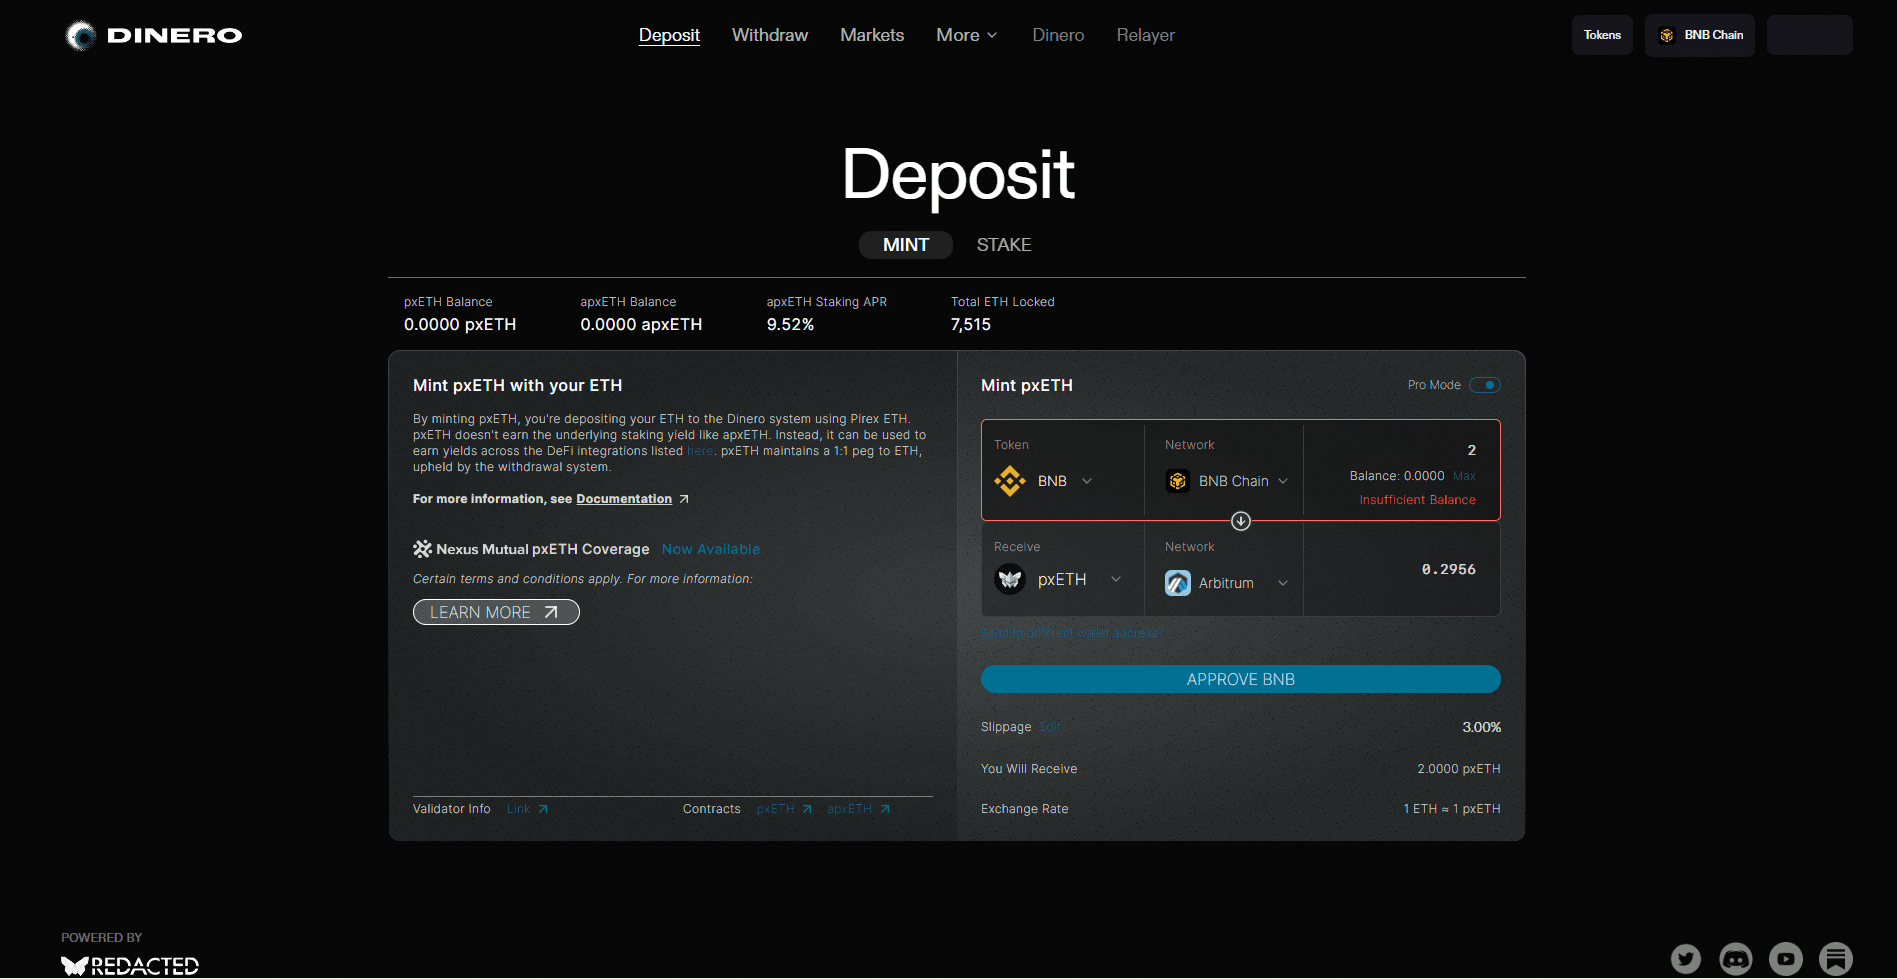This screenshot has width=1897, height=979.
Task: Click the 'here' DeFi integrations link
Action: click(700, 451)
